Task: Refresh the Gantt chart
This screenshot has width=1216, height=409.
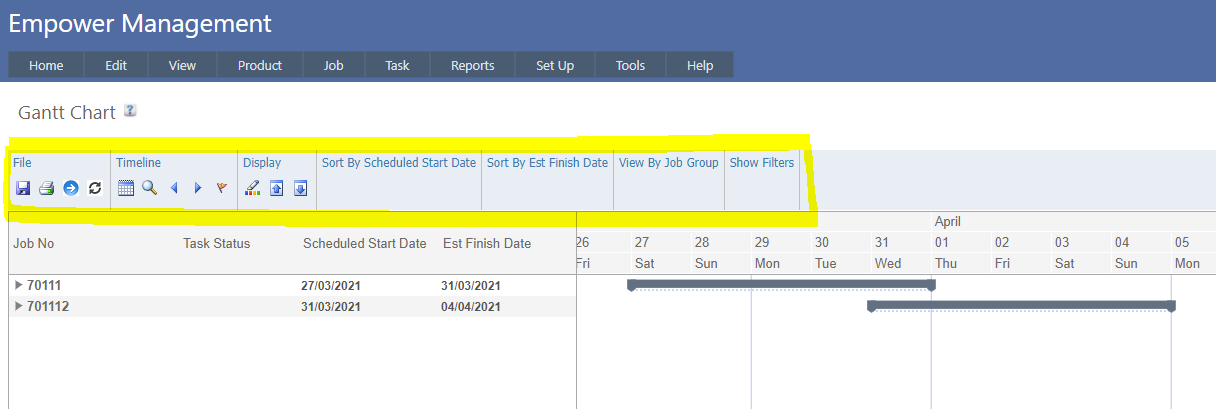Action: 95,188
